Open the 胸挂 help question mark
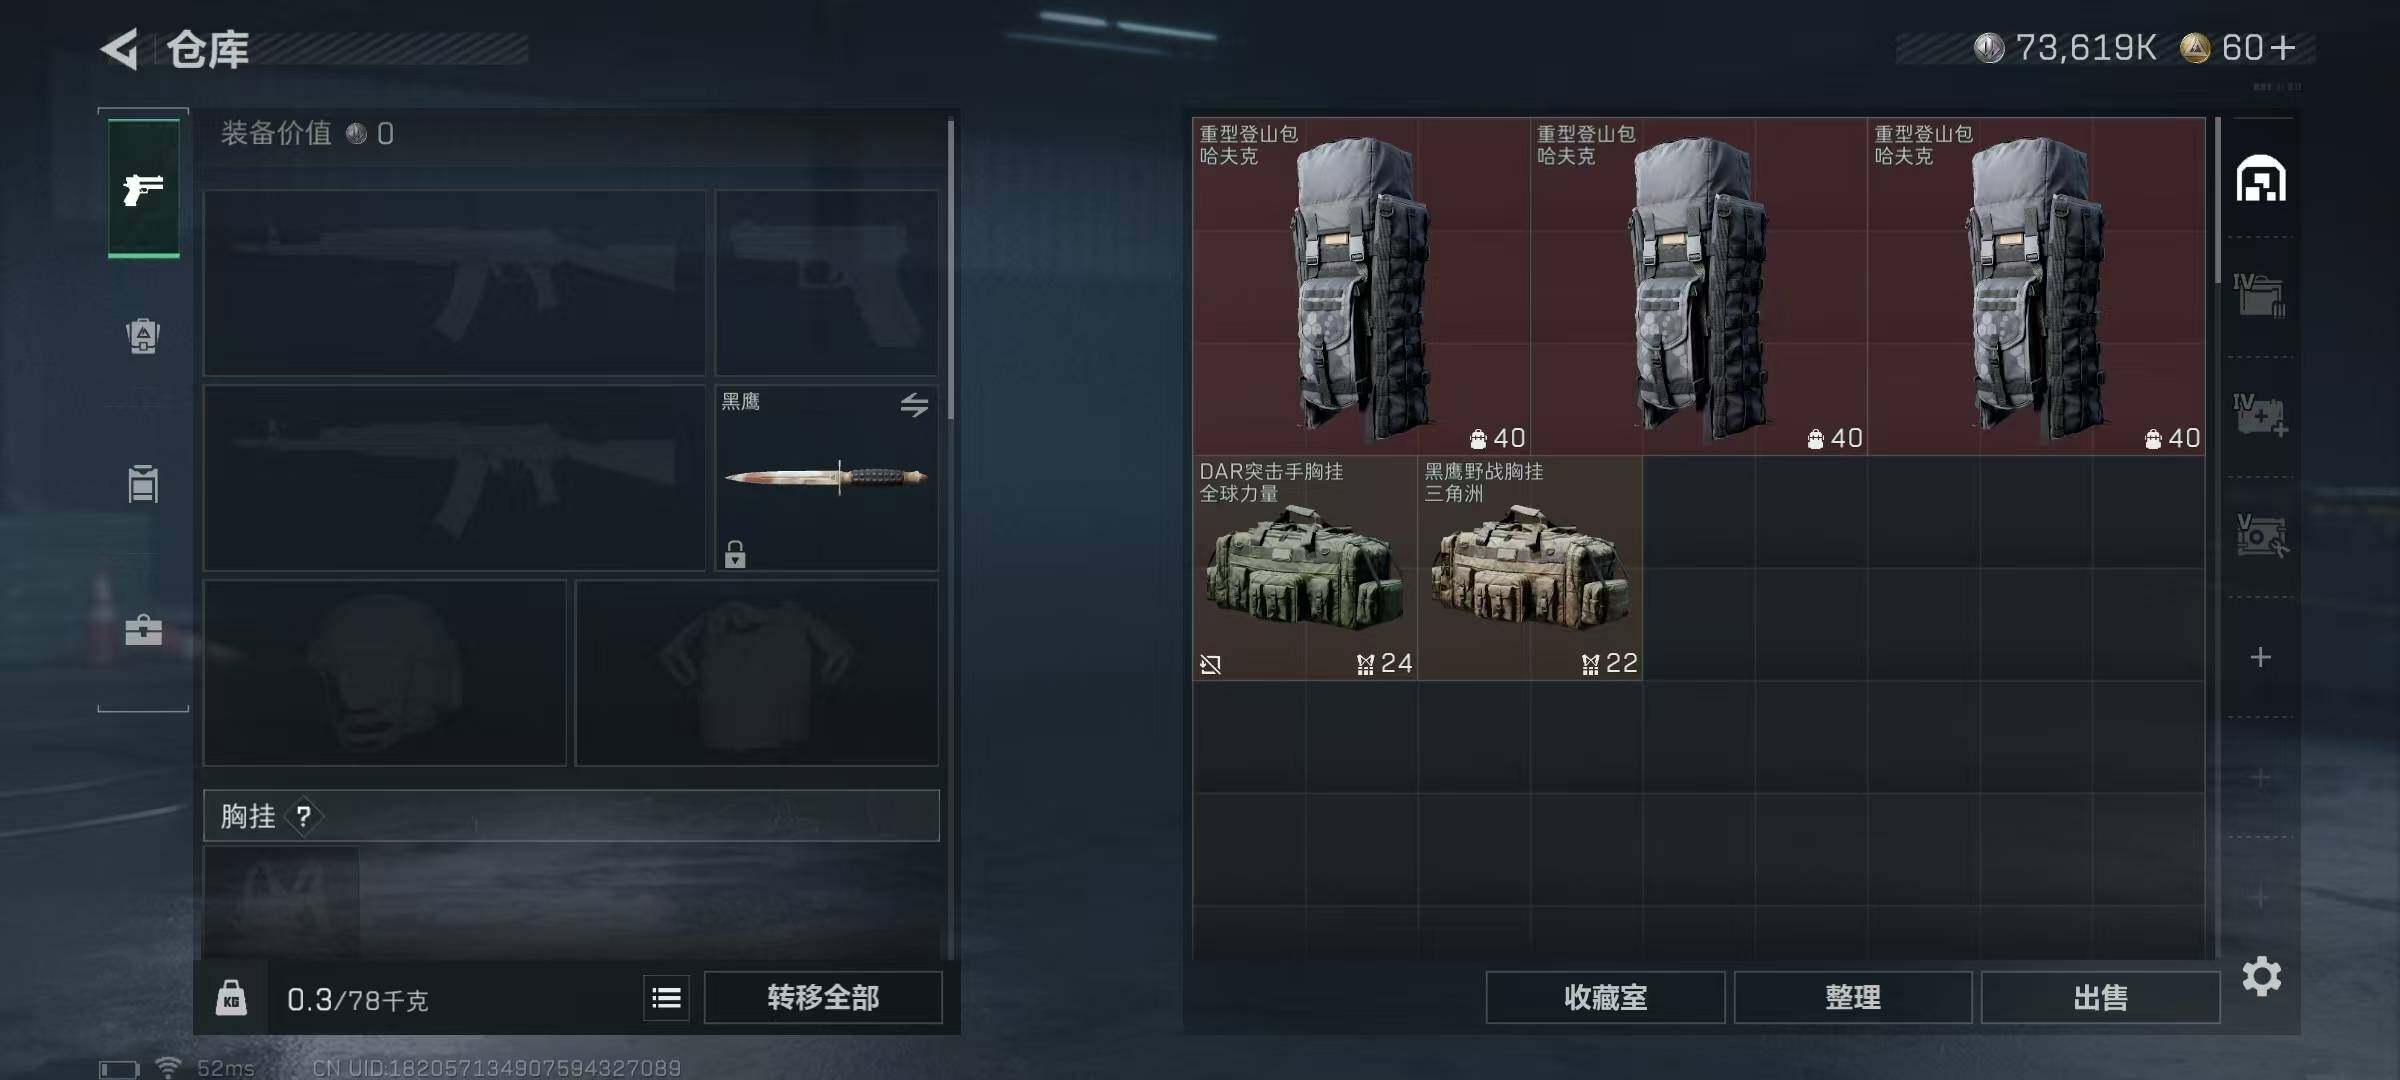The height and width of the screenshot is (1080, 2400). pos(304,817)
